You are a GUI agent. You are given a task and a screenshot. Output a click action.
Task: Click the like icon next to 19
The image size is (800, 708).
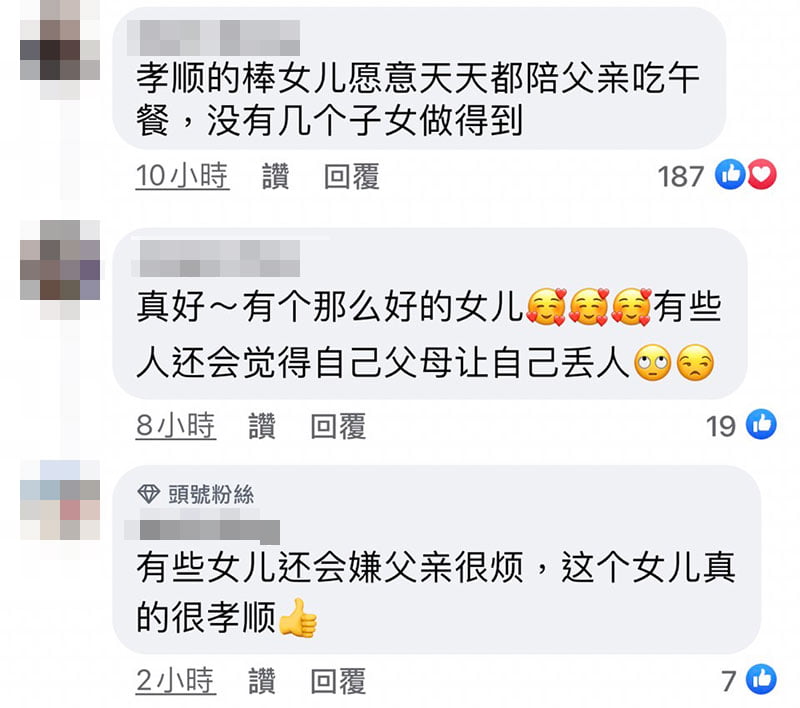coord(761,424)
